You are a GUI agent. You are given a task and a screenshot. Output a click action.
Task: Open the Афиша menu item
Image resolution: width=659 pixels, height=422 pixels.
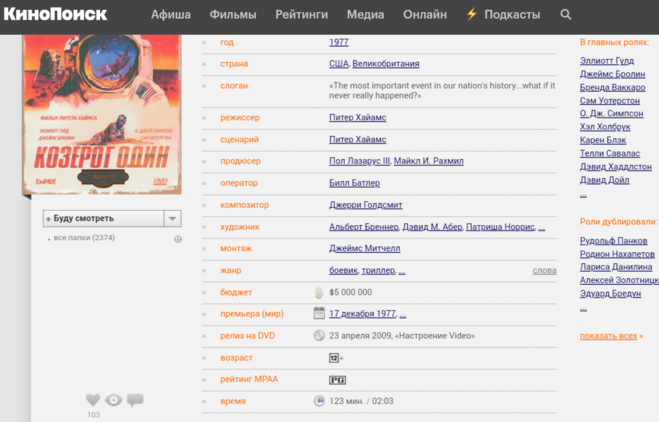tap(171, 15)
